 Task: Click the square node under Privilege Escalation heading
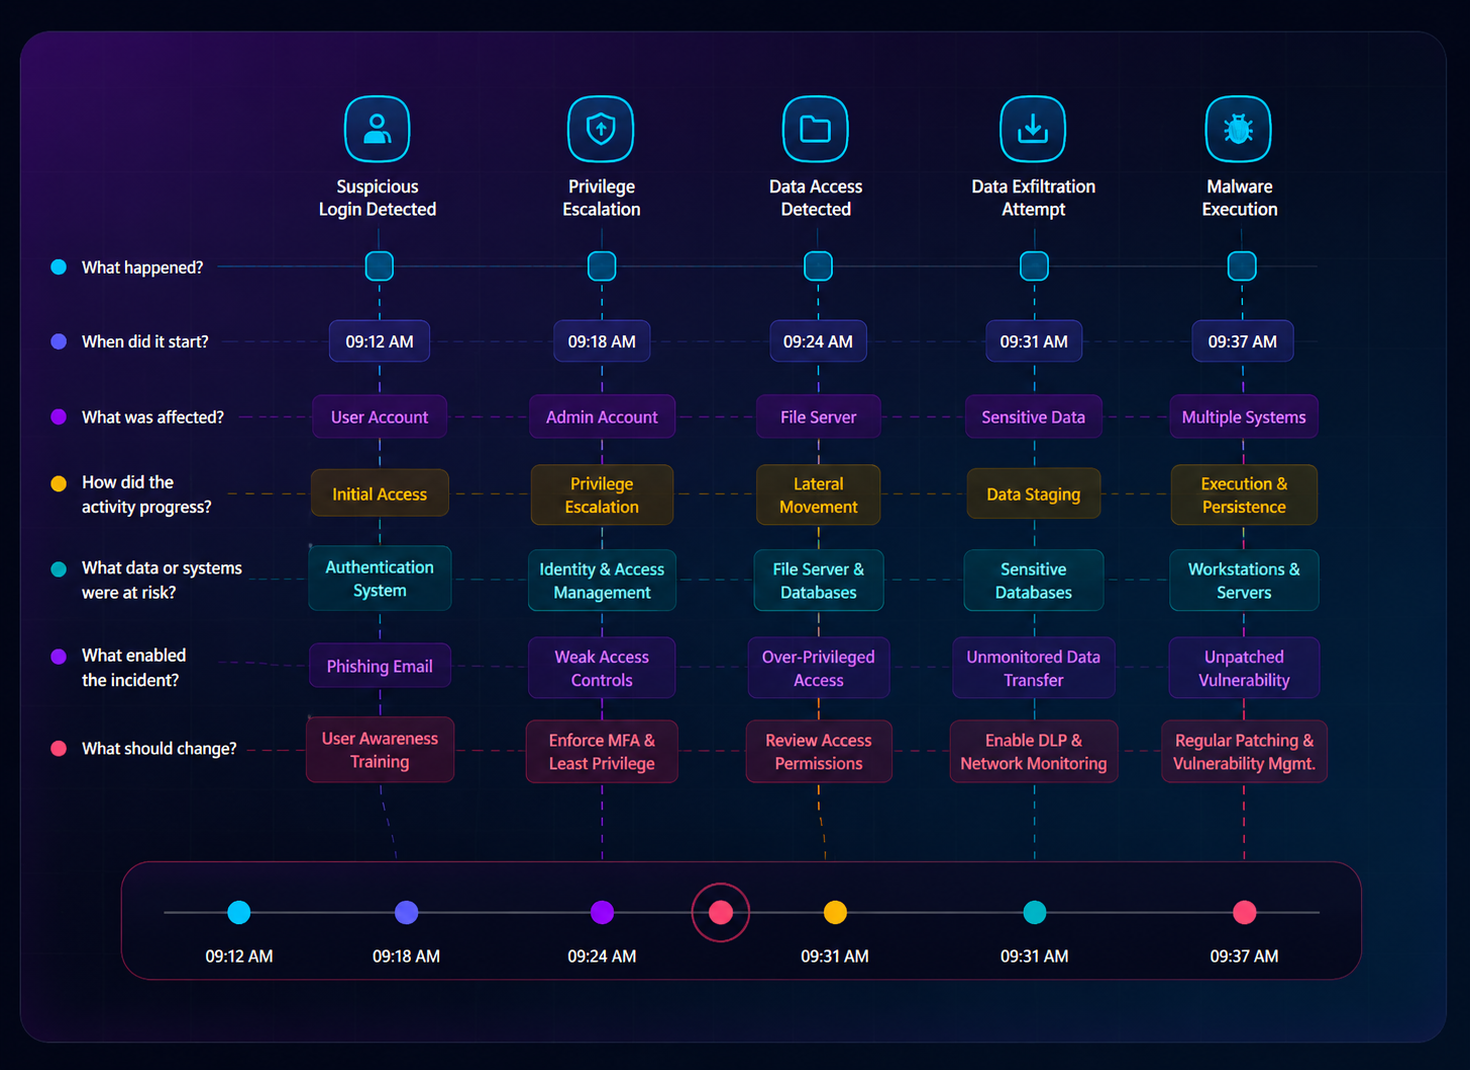tap(602, 266)
